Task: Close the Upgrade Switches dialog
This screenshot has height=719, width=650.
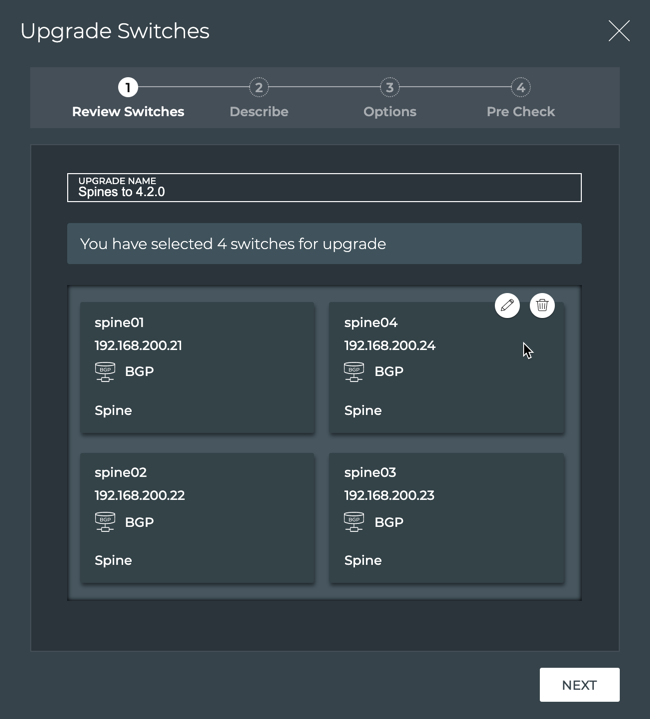Action: (619, 31)
